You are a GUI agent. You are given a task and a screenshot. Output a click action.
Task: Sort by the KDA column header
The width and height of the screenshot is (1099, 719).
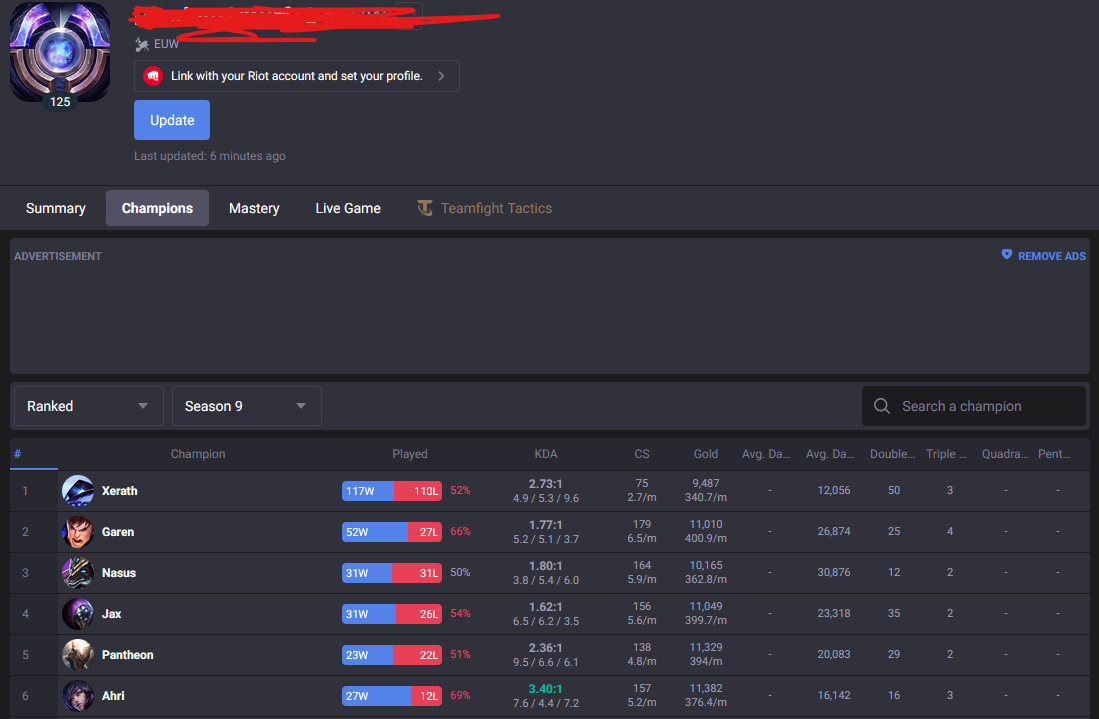point(545,454)
